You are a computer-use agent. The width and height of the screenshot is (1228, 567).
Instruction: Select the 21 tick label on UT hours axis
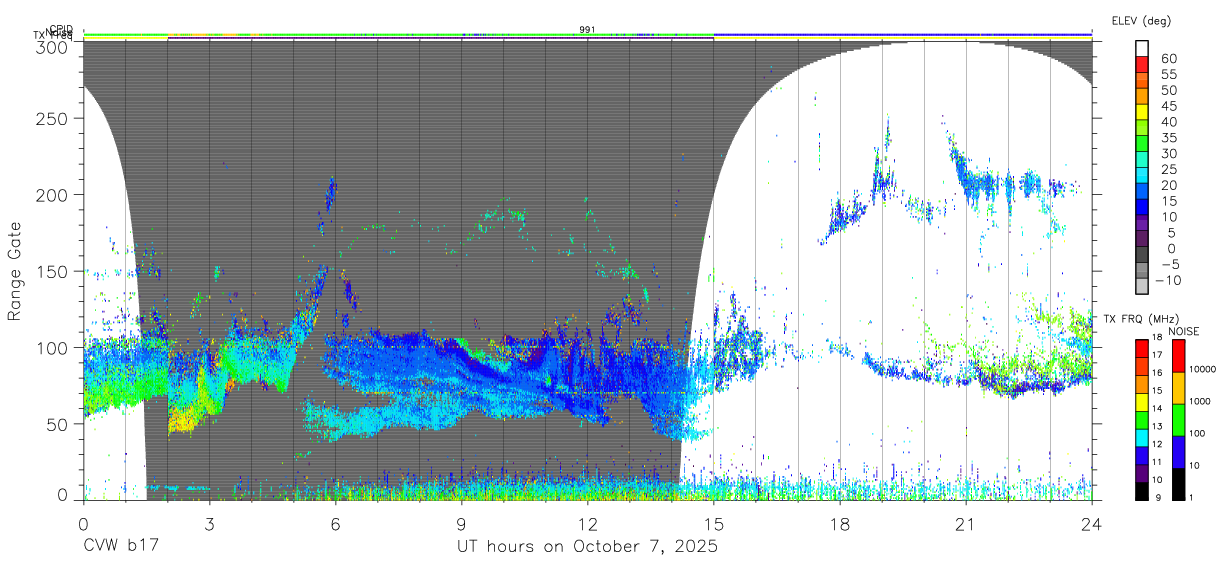966,524
